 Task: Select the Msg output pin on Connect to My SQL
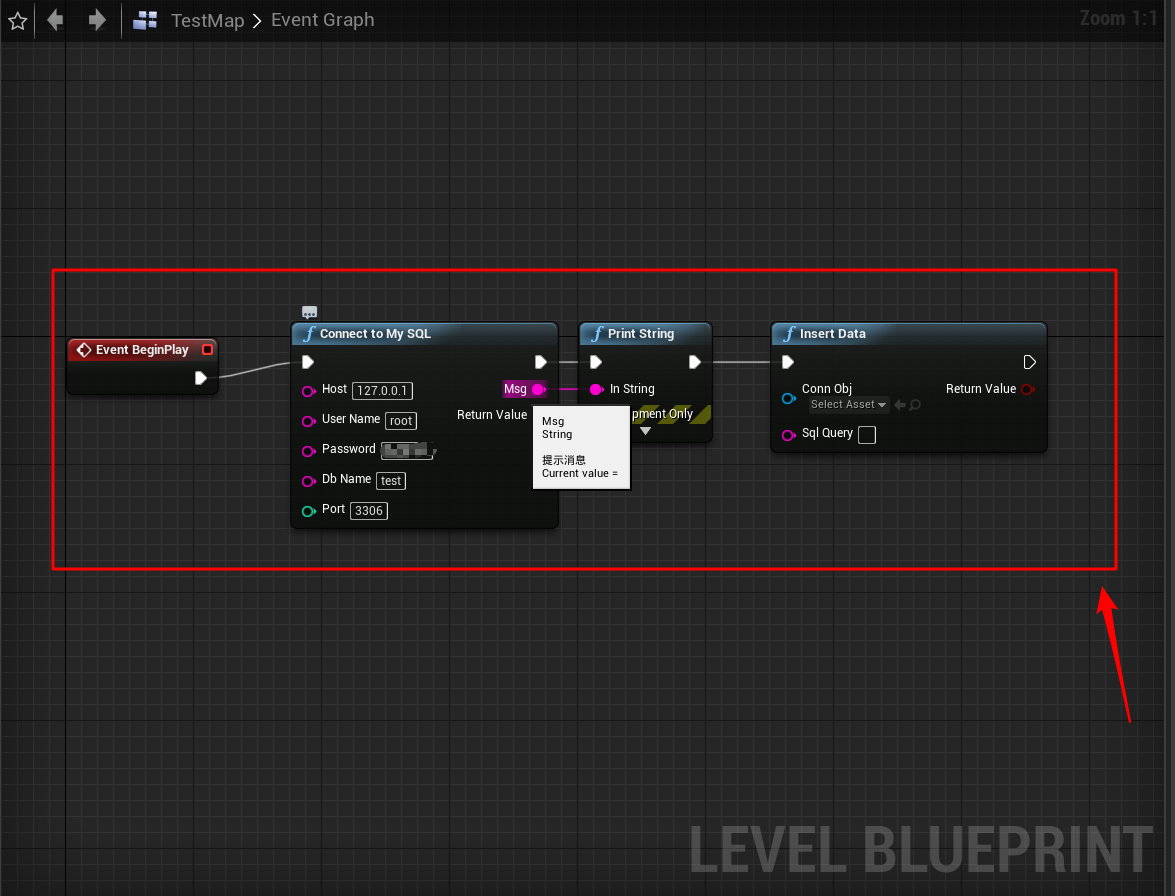(x=537, y=389)
